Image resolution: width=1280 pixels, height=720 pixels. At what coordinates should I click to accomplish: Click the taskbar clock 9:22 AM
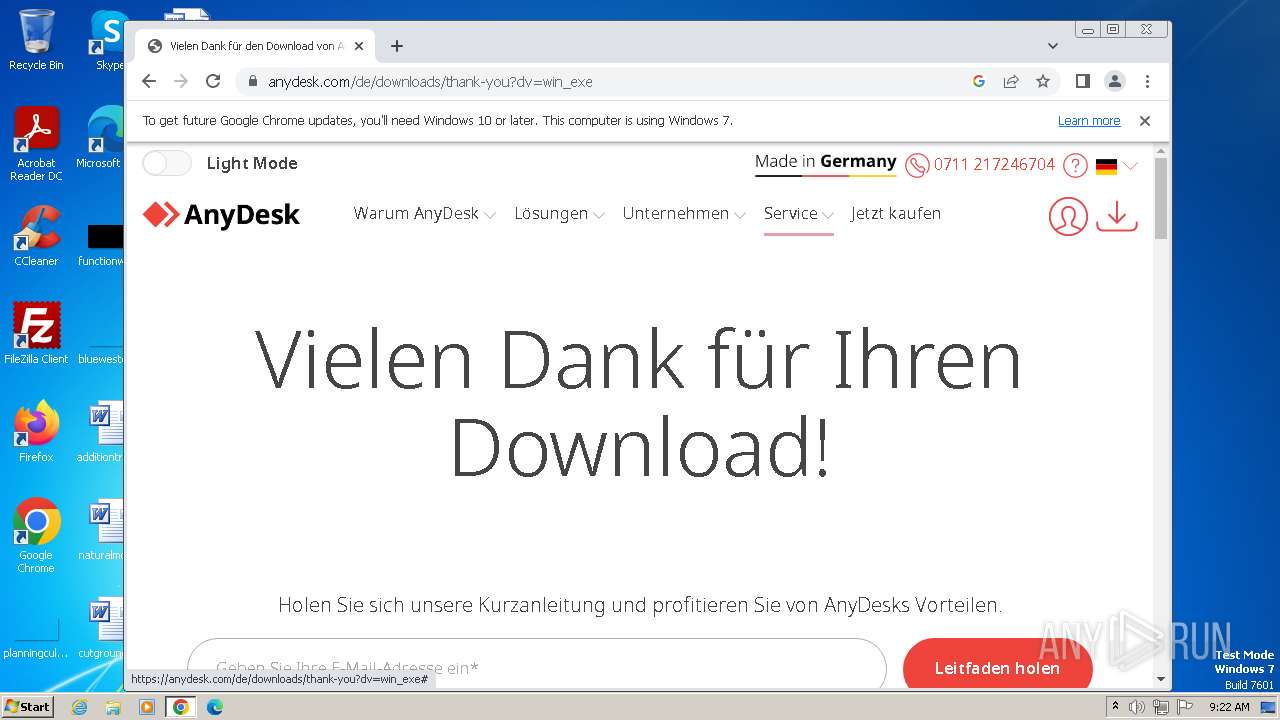(1229, 707)
